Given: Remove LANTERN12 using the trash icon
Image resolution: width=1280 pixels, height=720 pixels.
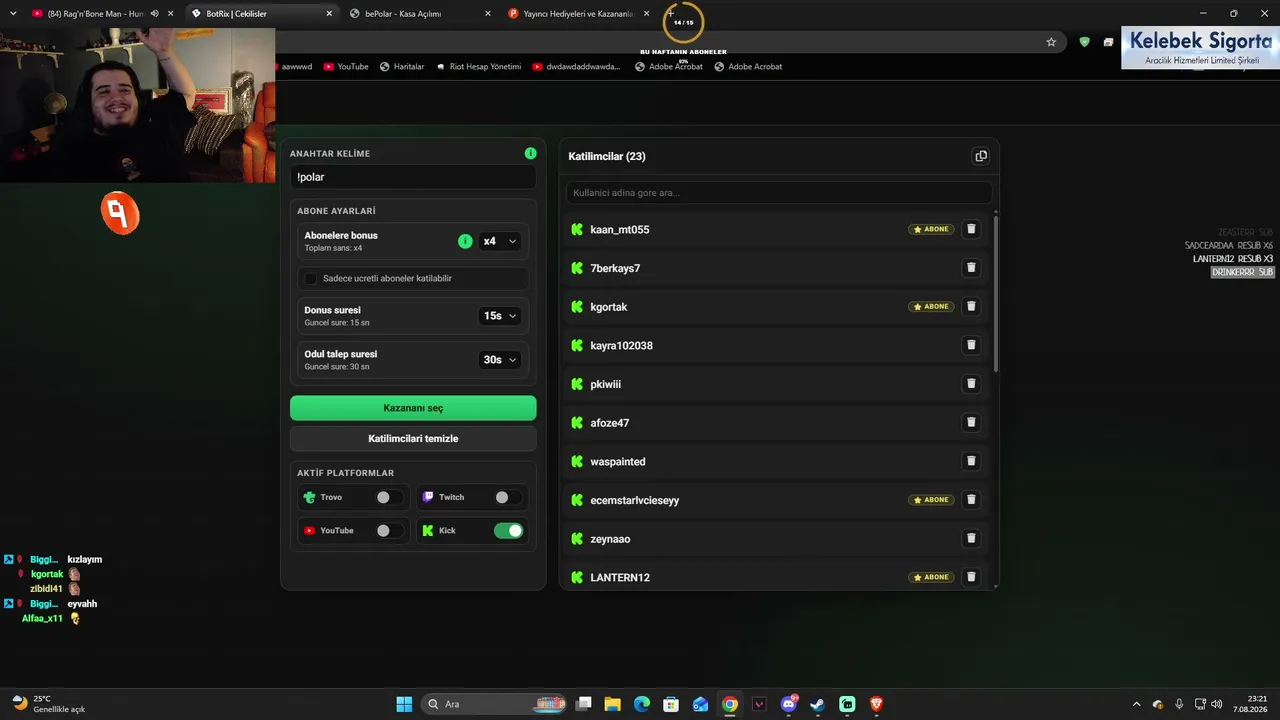Looking at the screenshot, I should click(970, 577).
